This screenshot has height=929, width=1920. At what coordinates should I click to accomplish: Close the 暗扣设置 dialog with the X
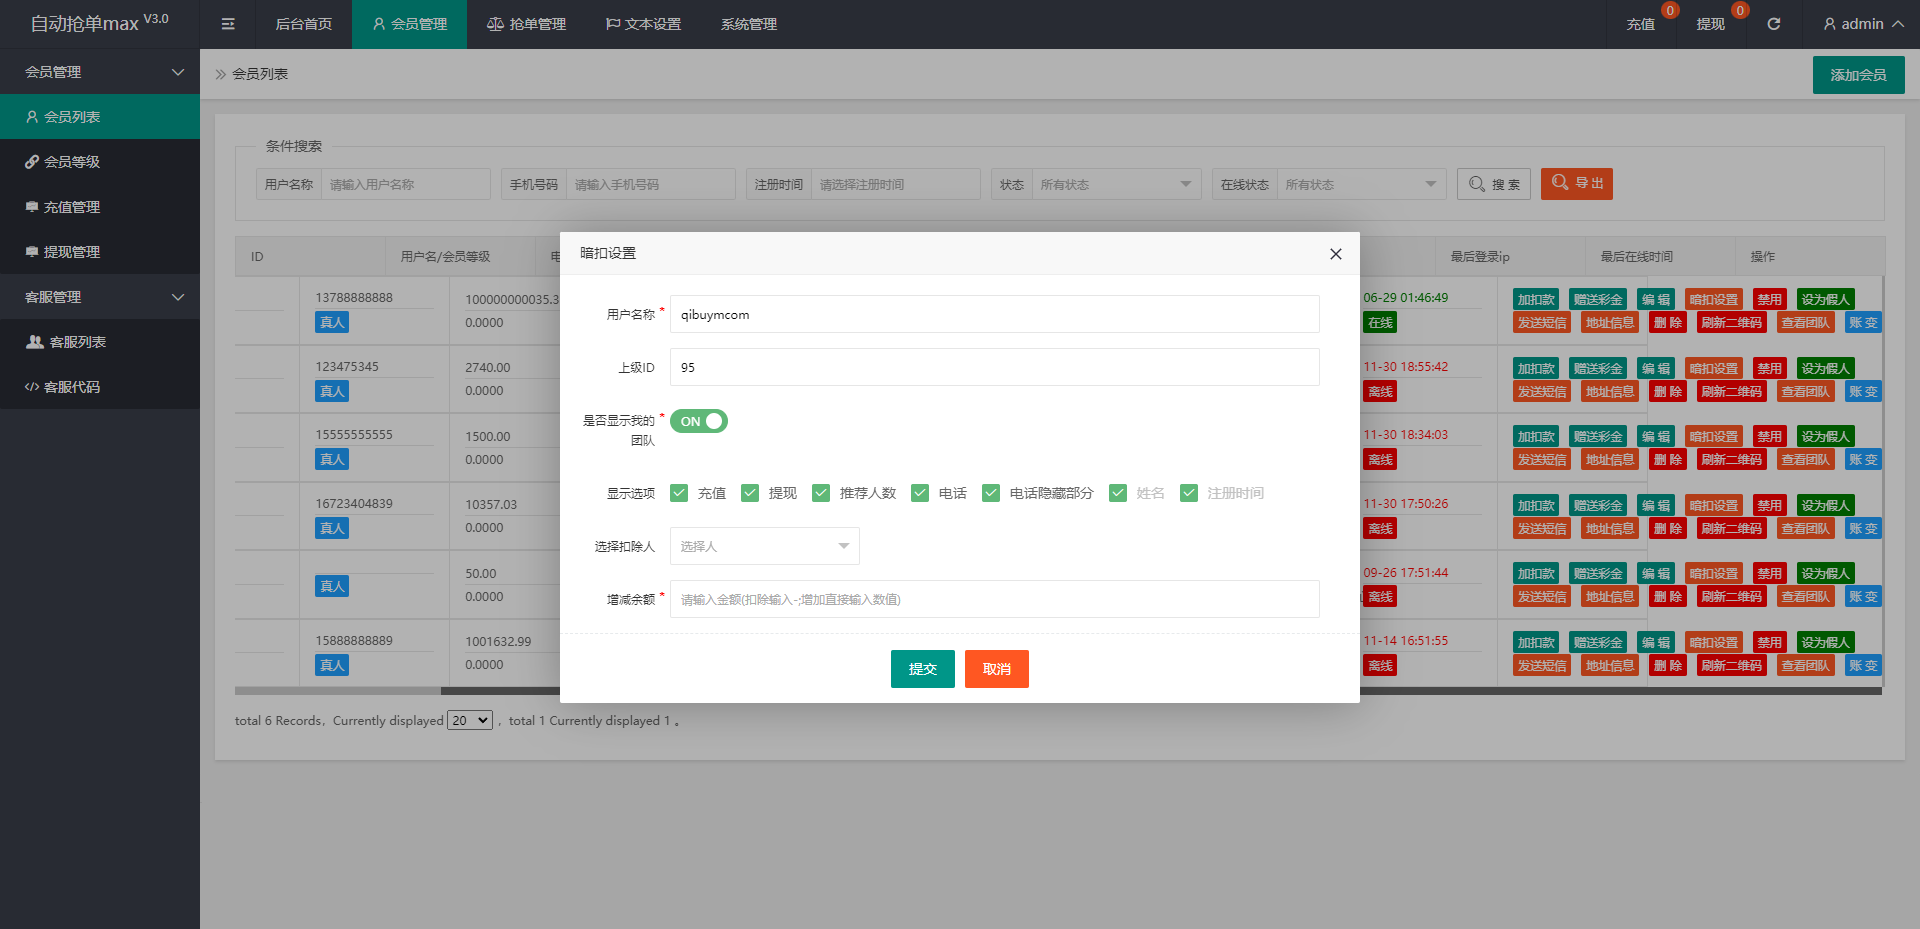coord(1335,254)
